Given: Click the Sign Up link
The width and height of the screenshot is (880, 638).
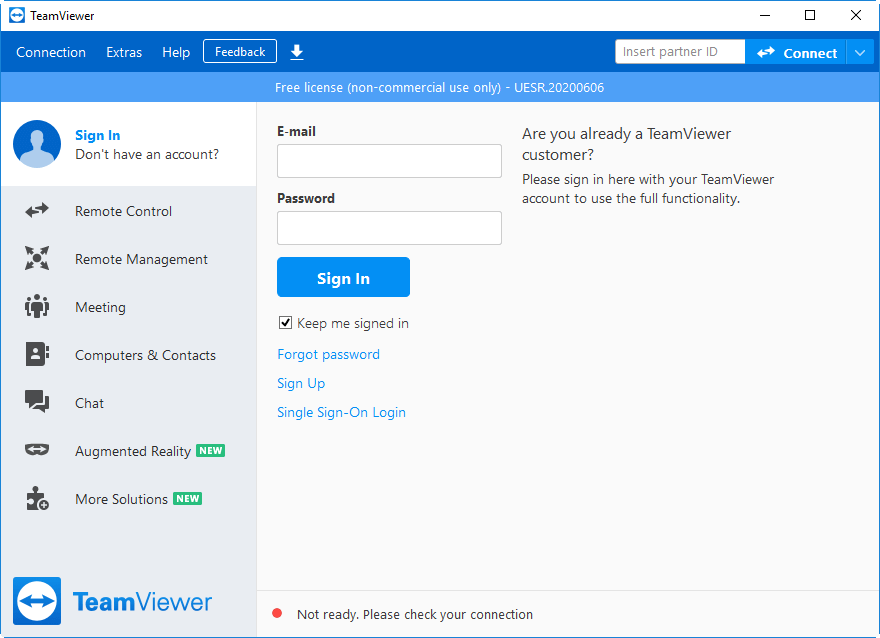Looking at the screenshot, I should pyautogui.click(x=301, y=383).
